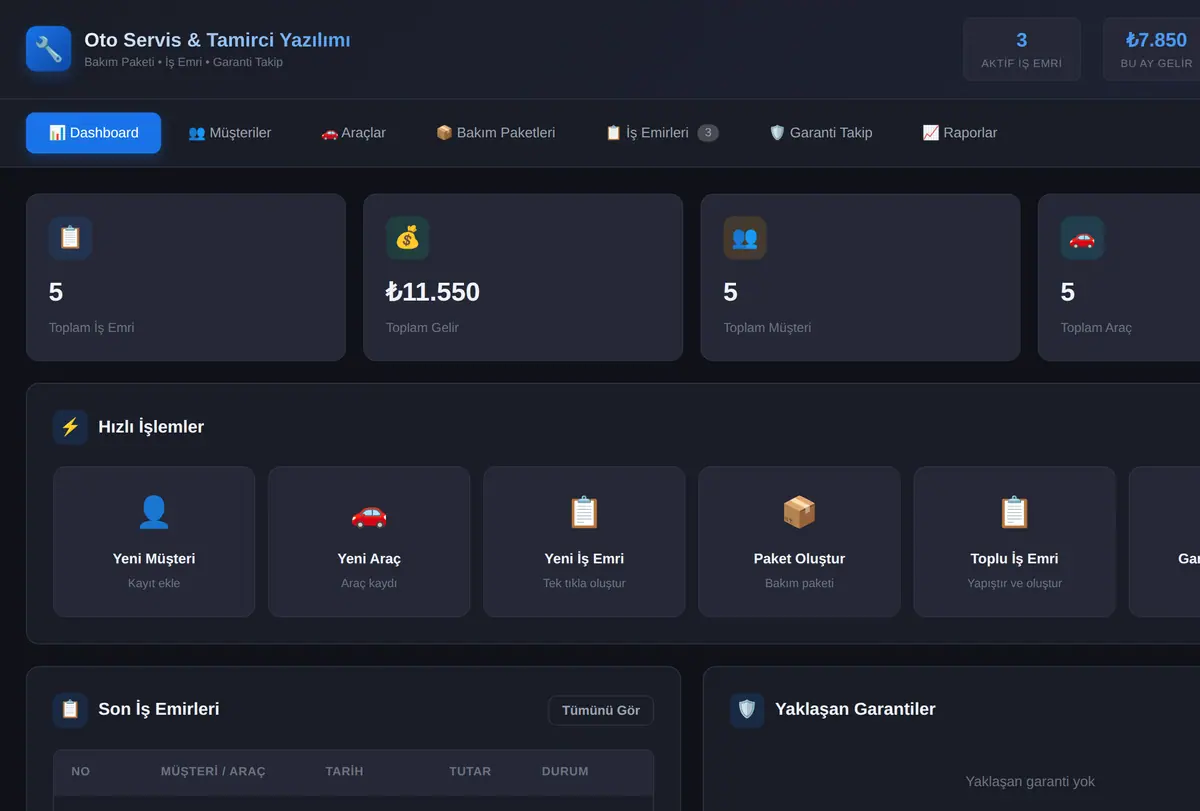Open the Bakım Paketleri tab
The height and width of the screenshot is (811, 1200).
point(496,133)
